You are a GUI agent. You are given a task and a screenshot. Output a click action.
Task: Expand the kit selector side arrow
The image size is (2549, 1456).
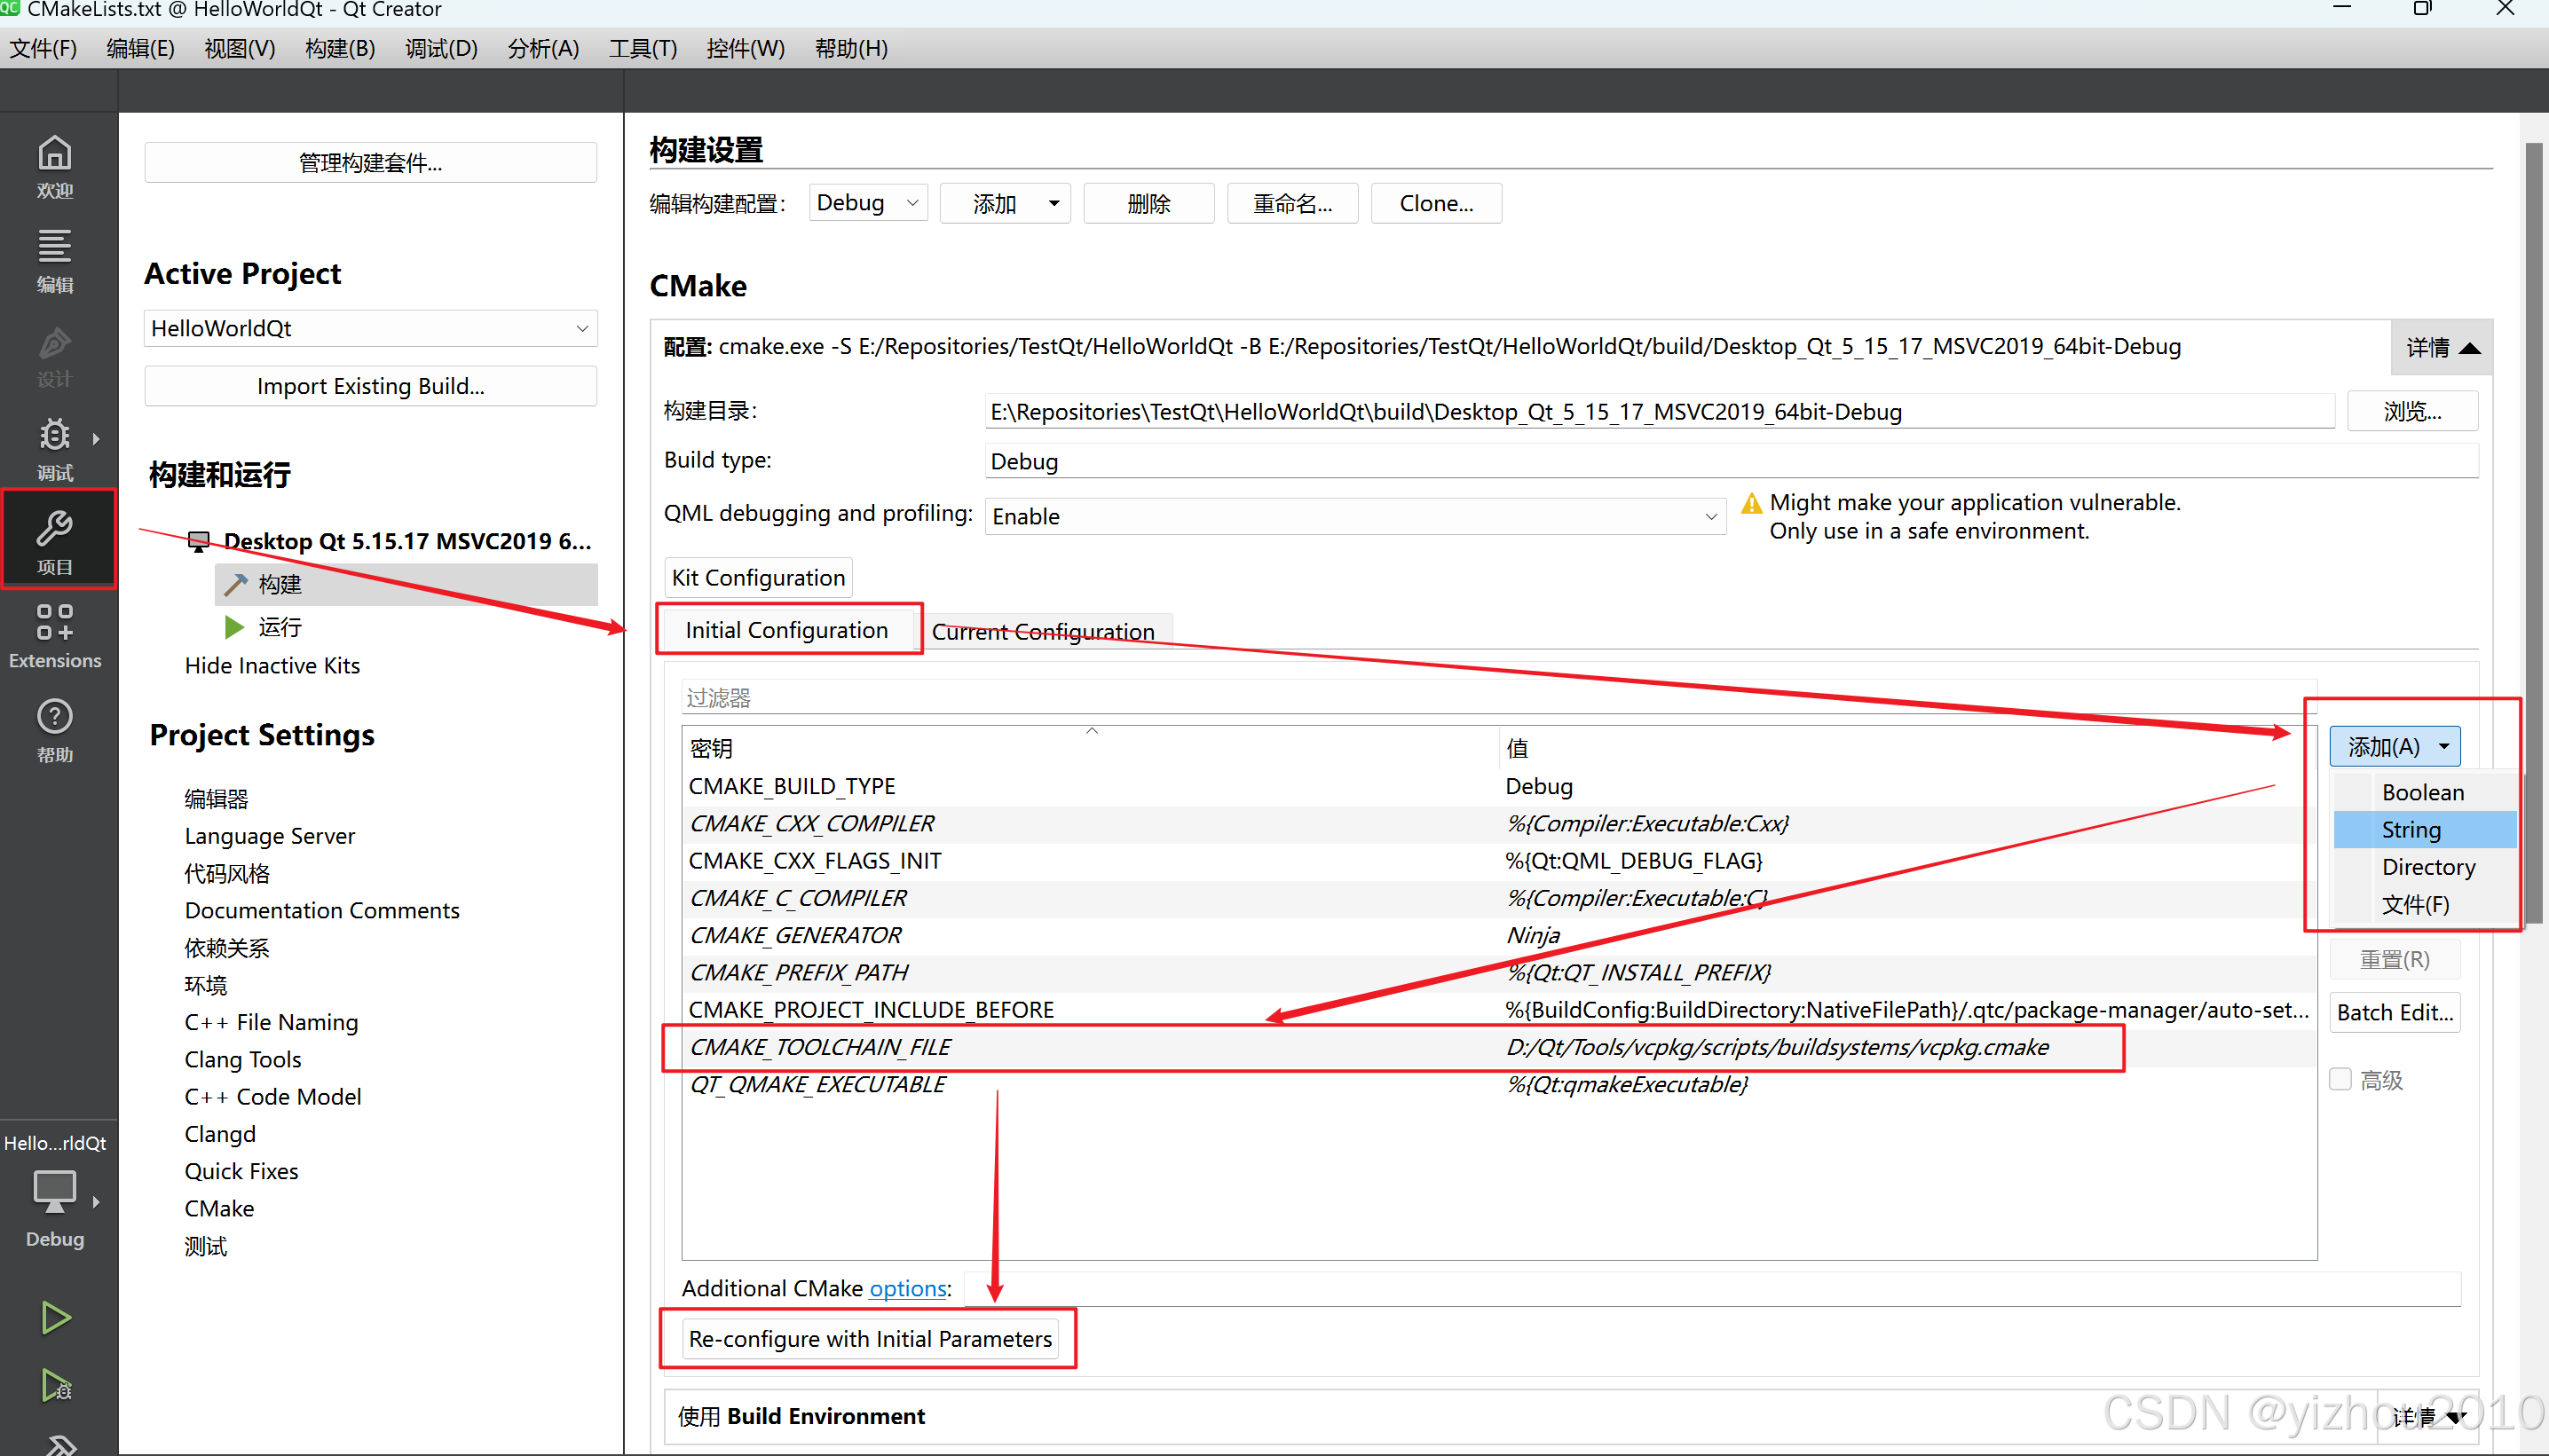96,1201
